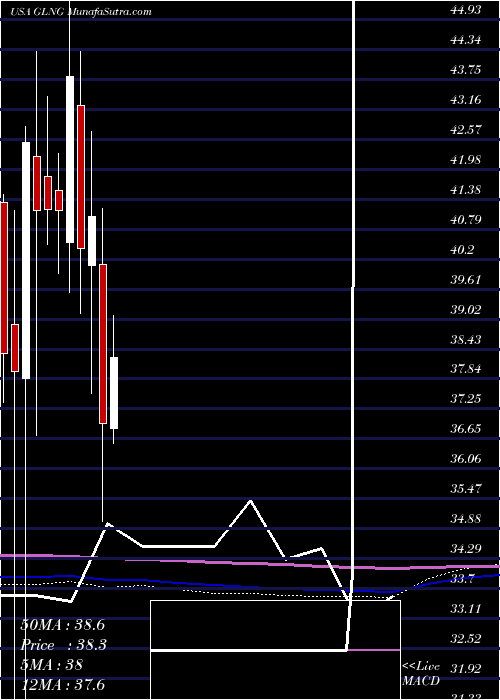Image resolution: width=500 pixels, height=700 pixels.
Task: Click the 43.16 price axis value
Action: point(466,100)
